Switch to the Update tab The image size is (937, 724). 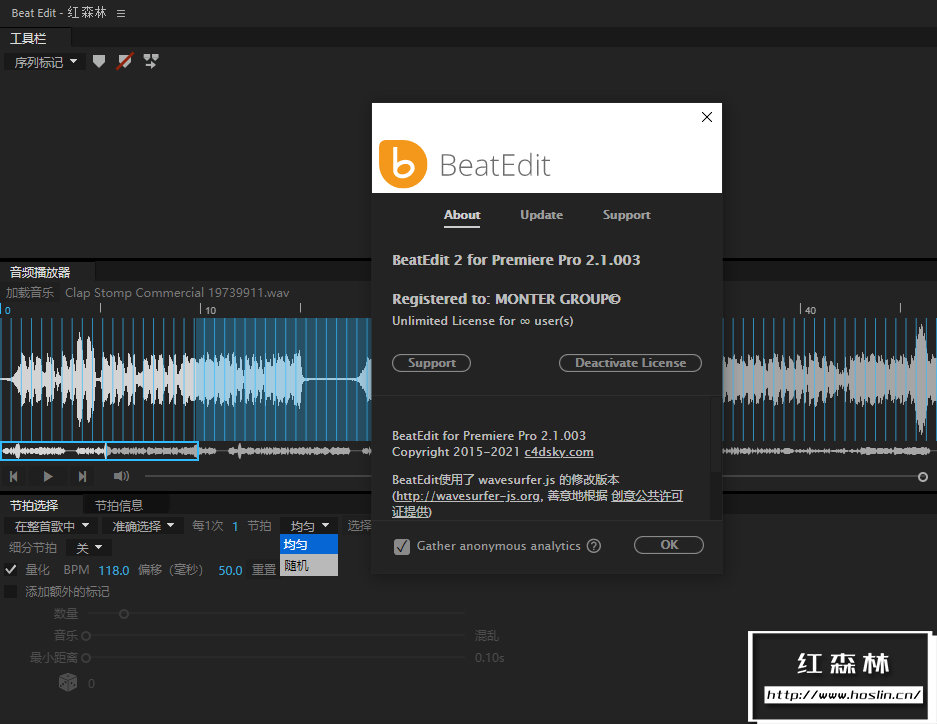point(541,215)
